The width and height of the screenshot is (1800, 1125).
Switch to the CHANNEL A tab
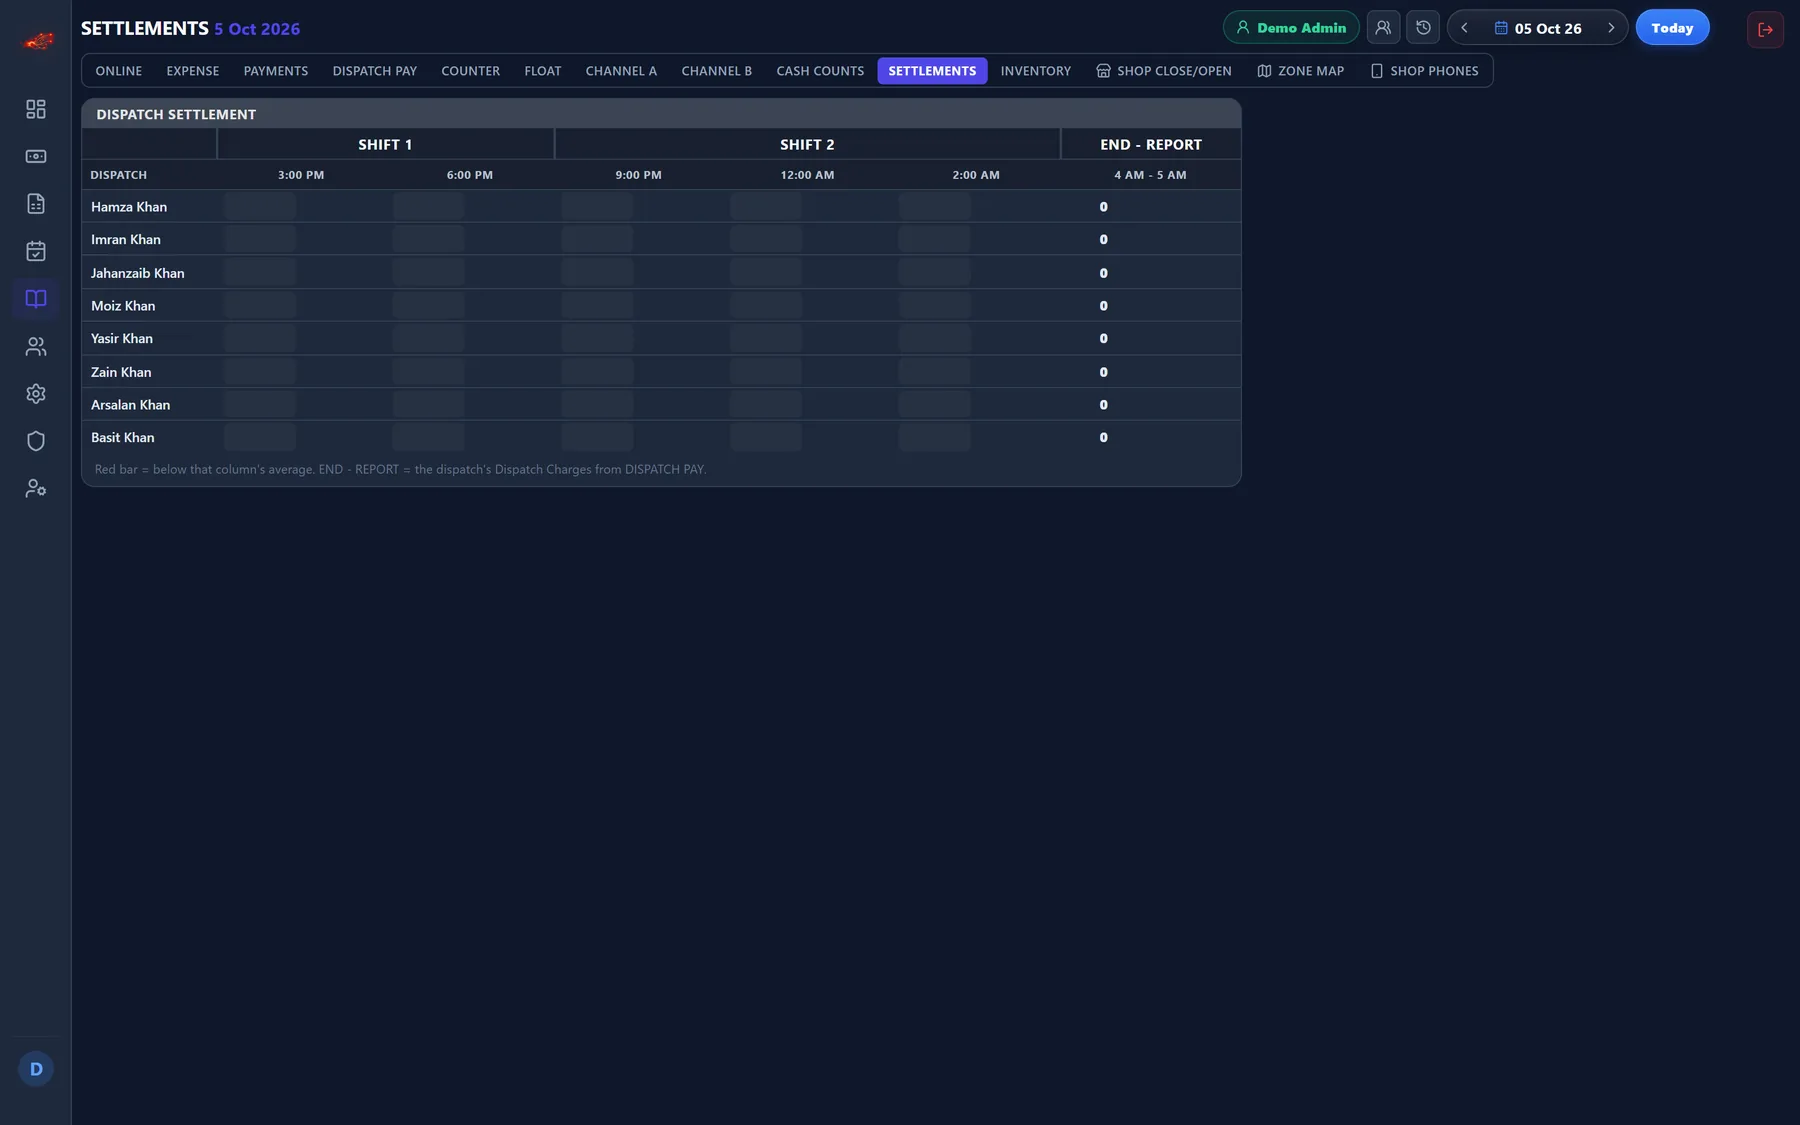pyautogui.click(x=621, y=71)
